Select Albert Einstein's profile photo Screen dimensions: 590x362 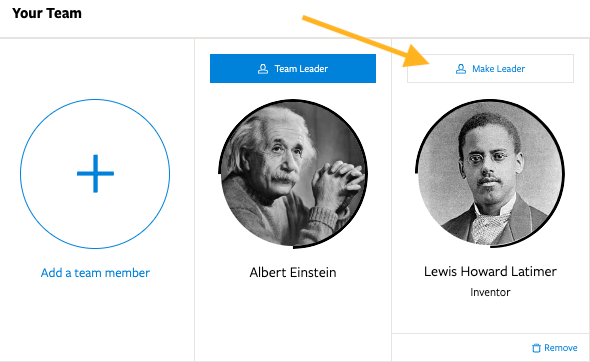point(293,173)
